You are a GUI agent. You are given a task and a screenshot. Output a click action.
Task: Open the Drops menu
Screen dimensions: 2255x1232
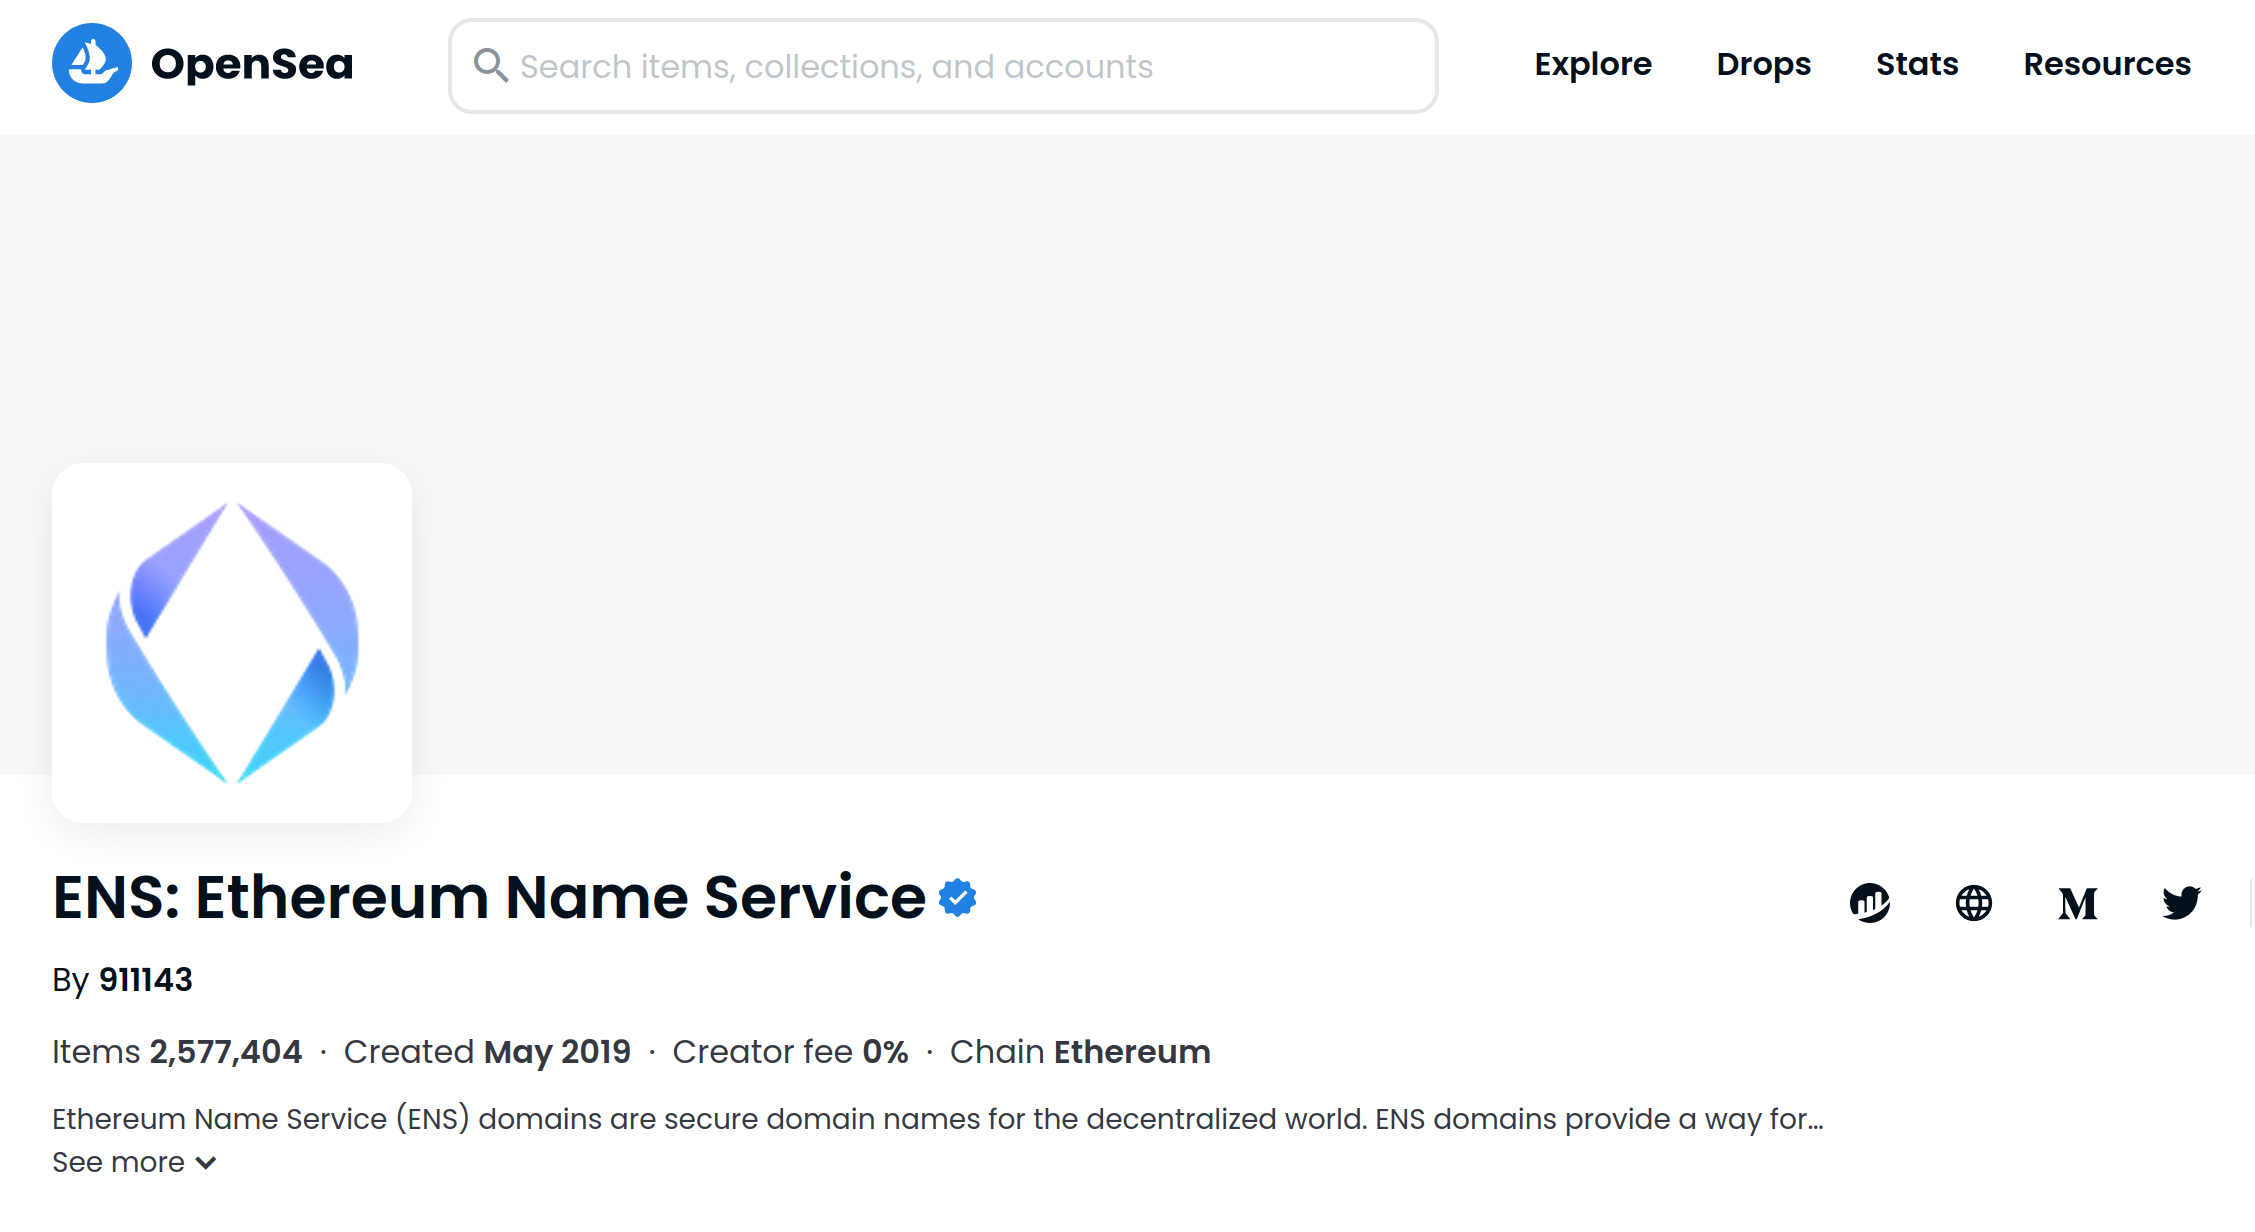[x=1763, y=64]
